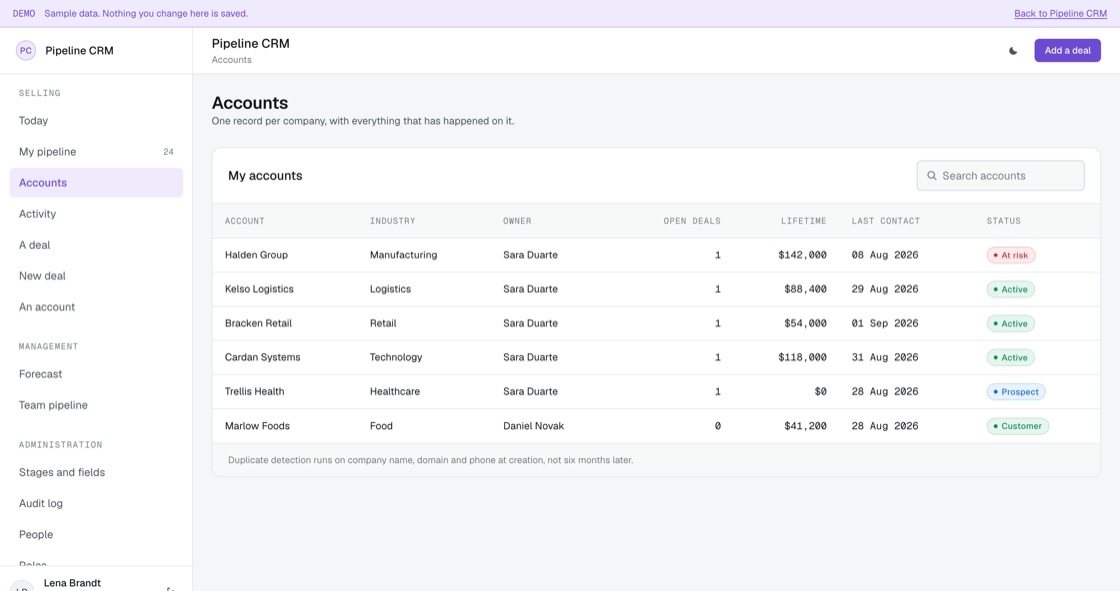Navigate to Forecast under Management
The width and height of the screenshot is (1120, 591).
pyautogui.click(x=96, y=374)
